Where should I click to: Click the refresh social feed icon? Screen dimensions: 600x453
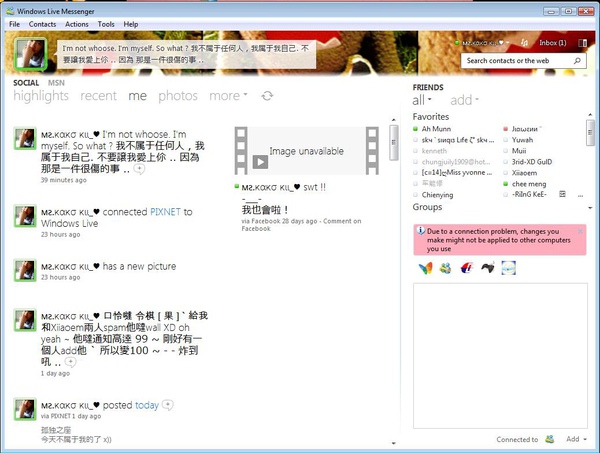tap(267, 96)
